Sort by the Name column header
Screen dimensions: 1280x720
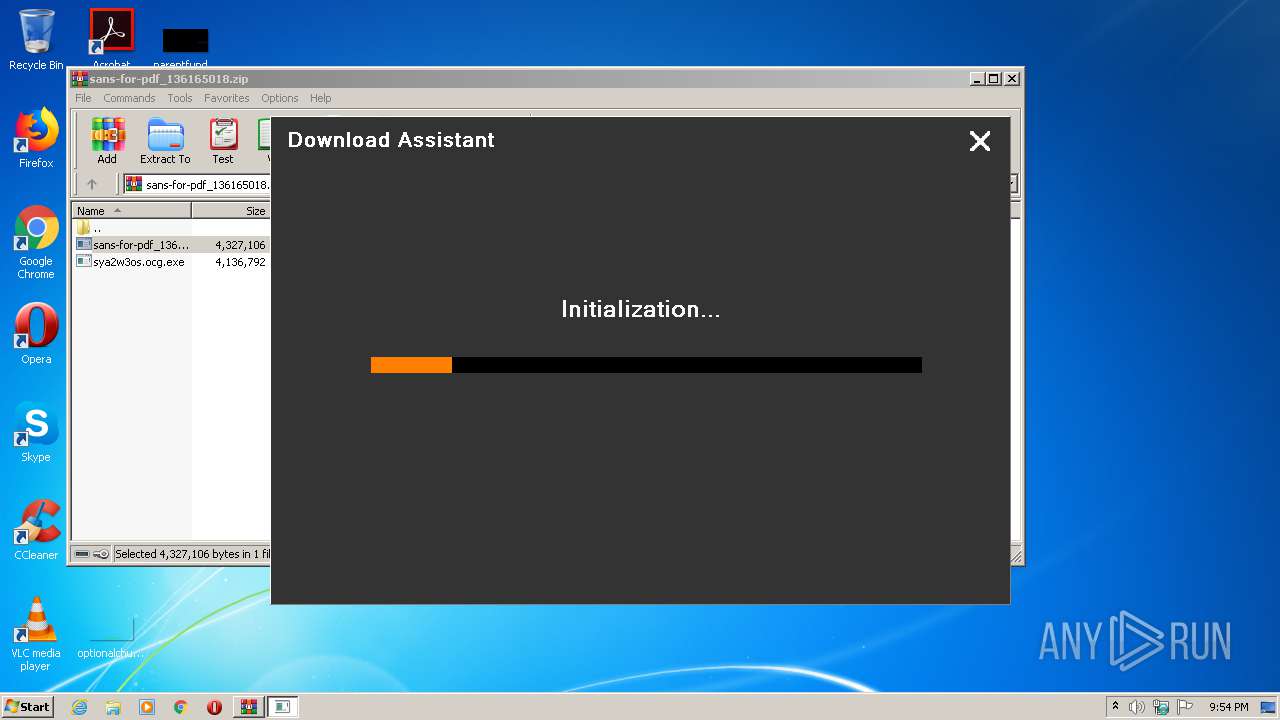pyautogui.click(x=131, y=211)
